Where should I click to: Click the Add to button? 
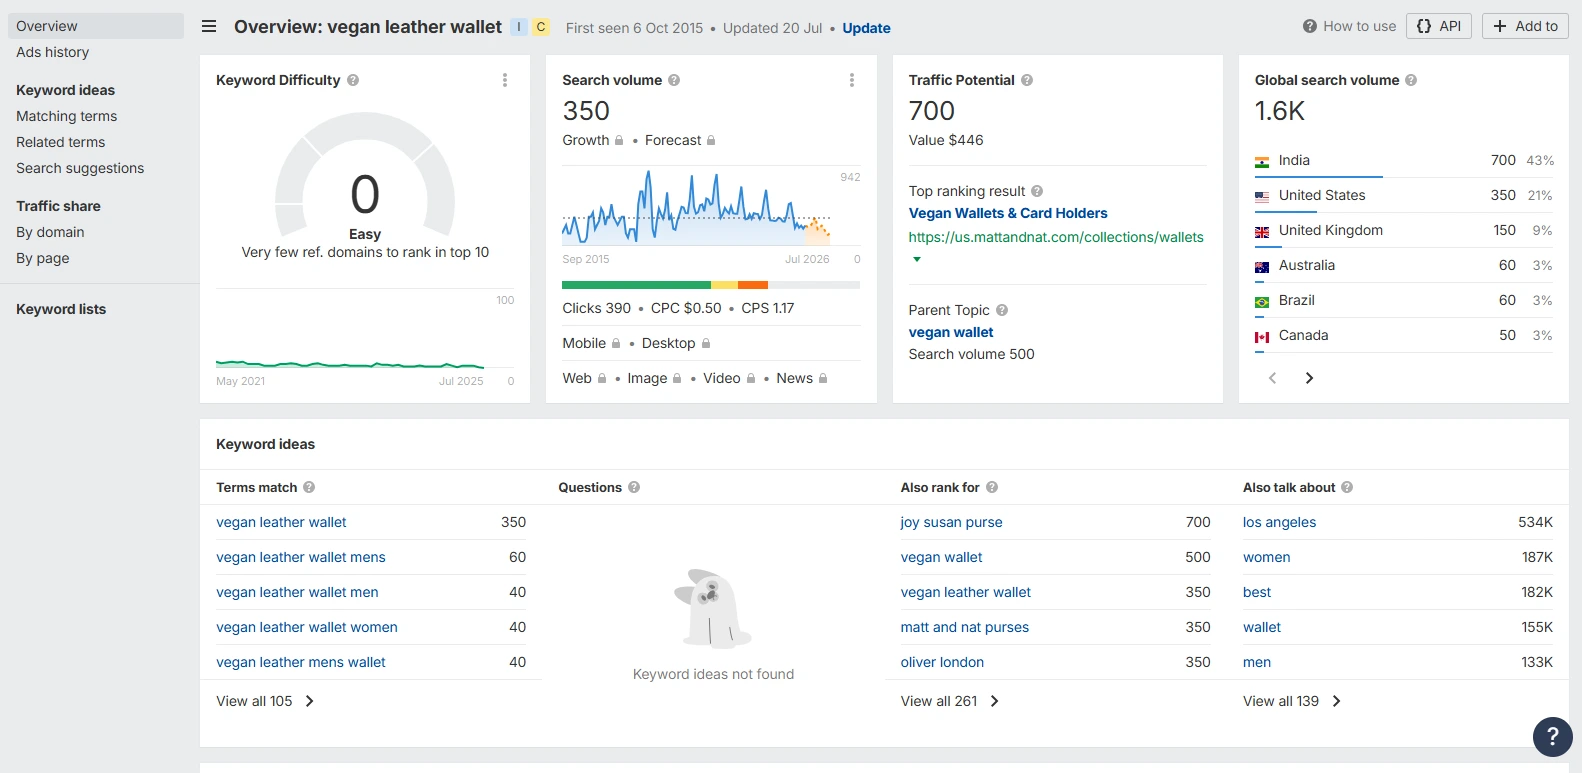tap(1525, 26)
